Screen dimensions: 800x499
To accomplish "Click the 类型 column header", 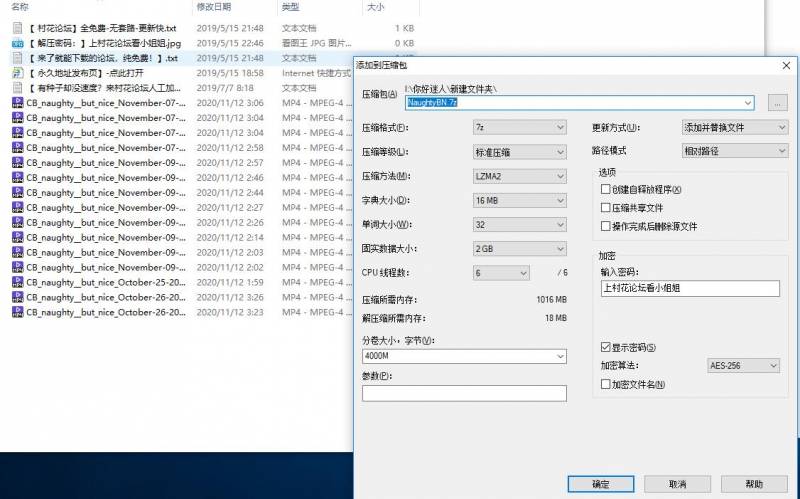I will [x=292, y=6].
